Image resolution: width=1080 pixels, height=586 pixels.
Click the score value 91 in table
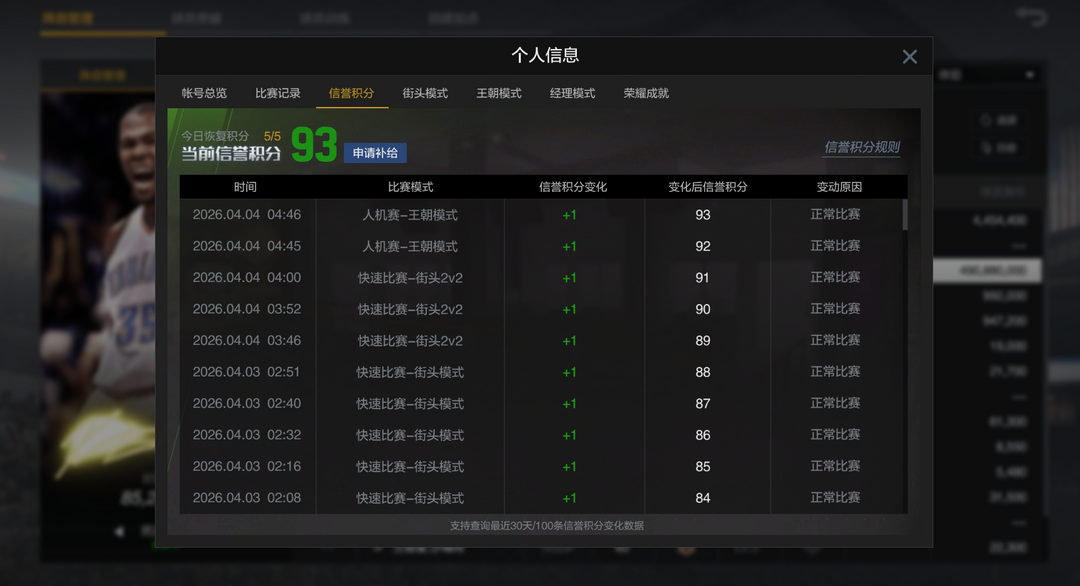(703, 278)
